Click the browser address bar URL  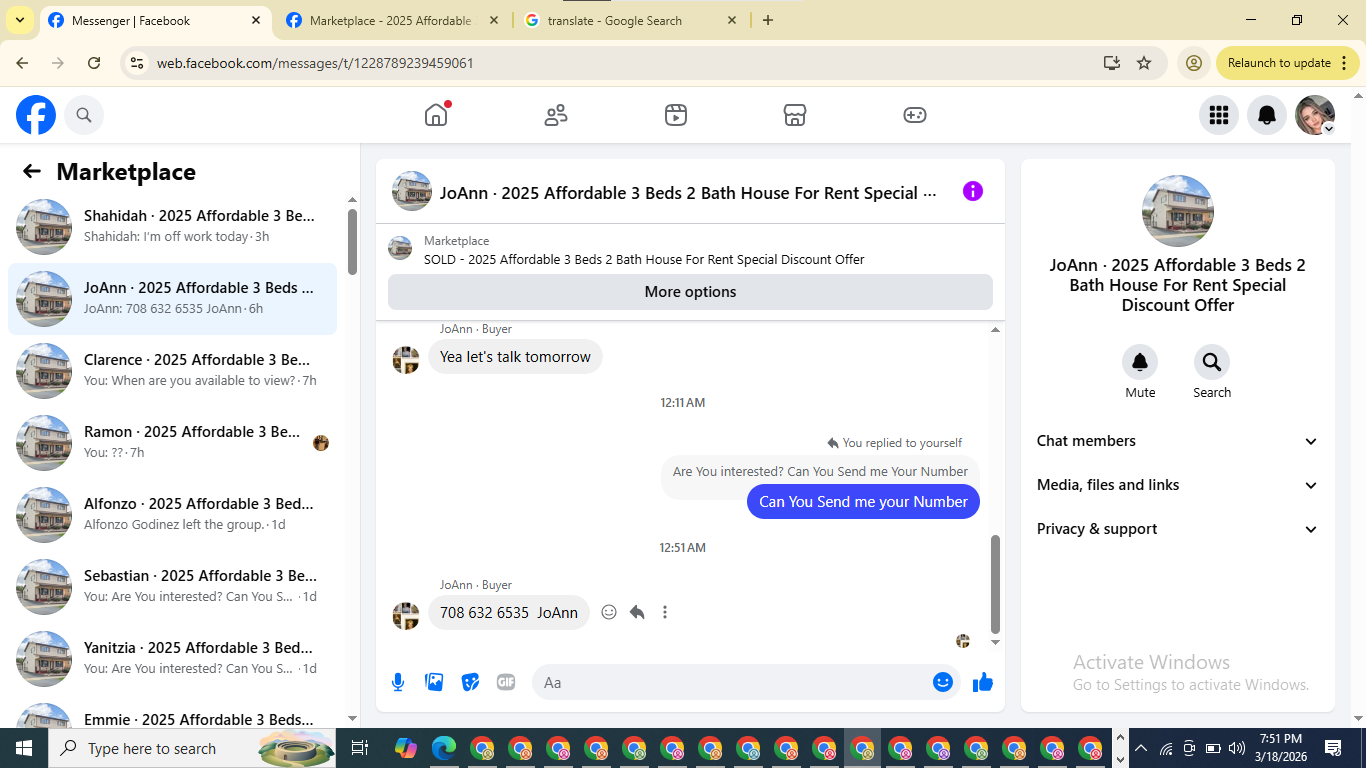click(x=315, y=63)
